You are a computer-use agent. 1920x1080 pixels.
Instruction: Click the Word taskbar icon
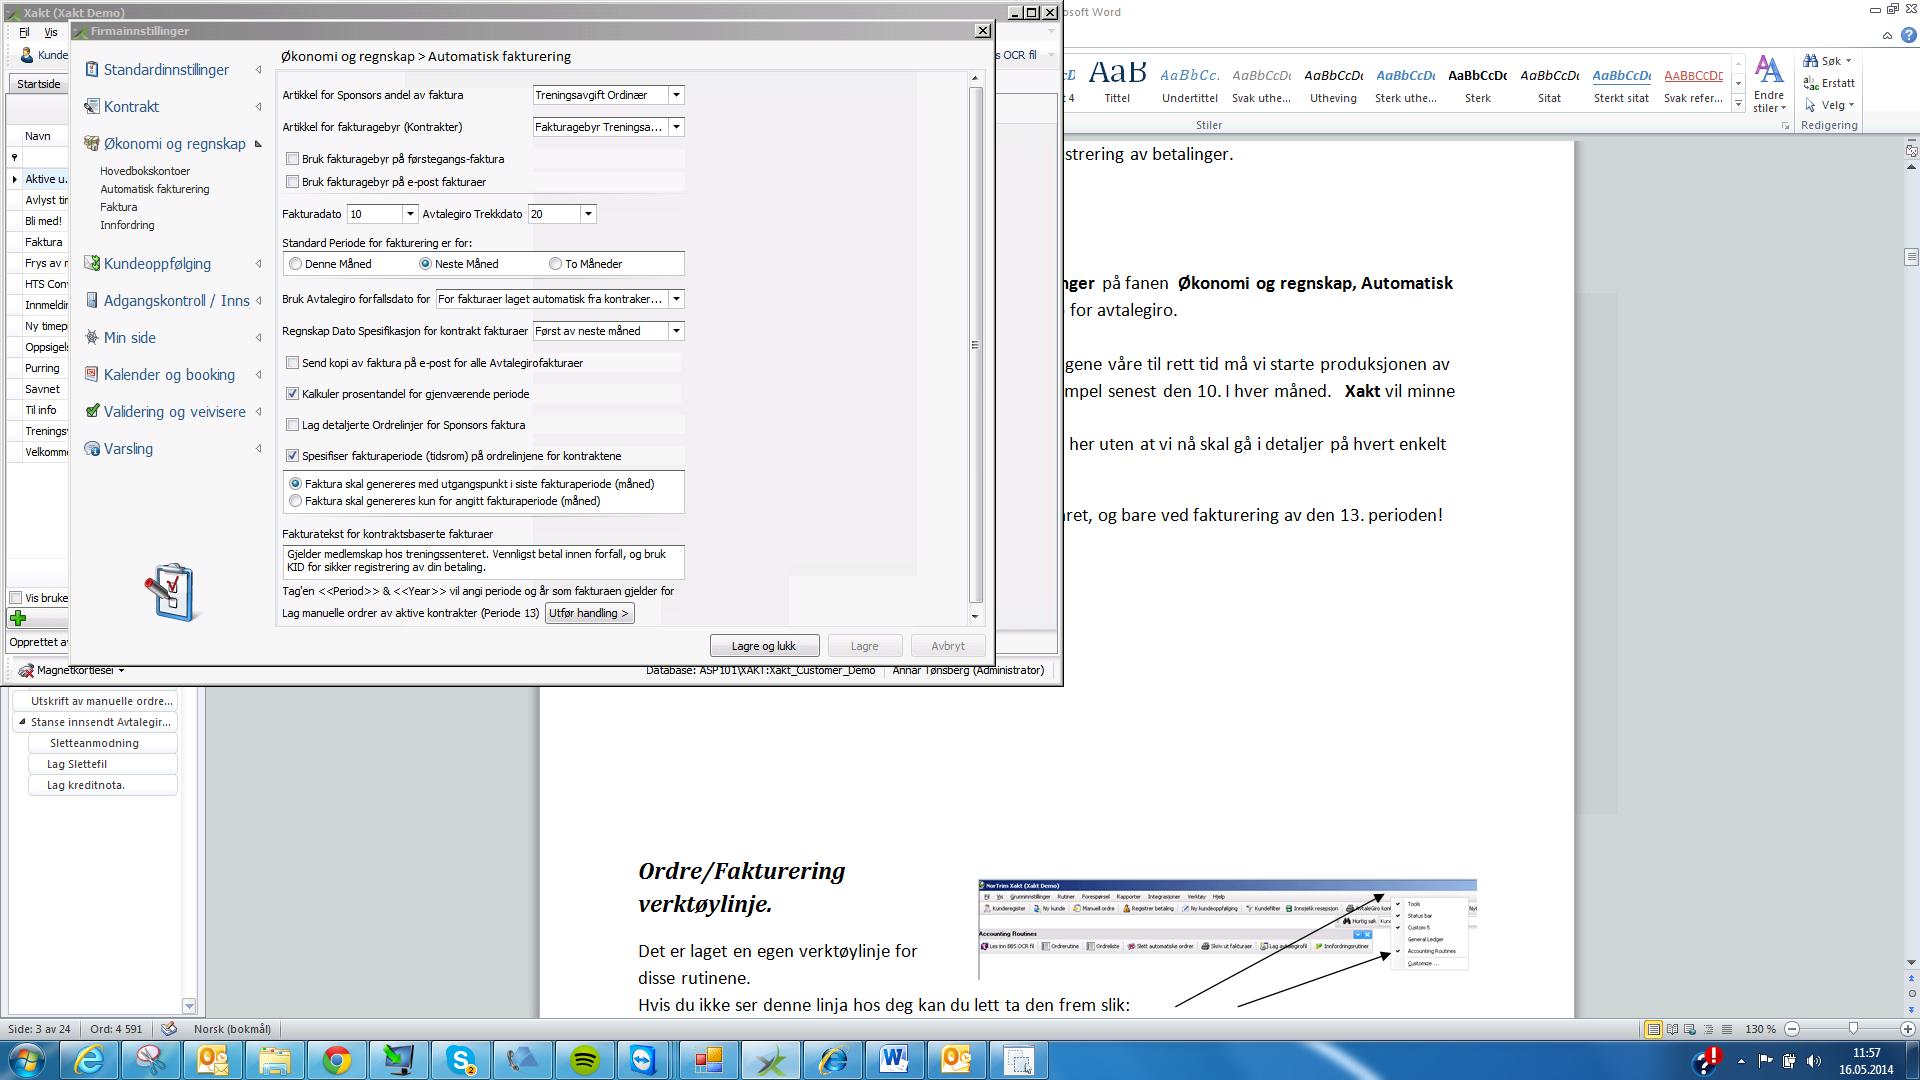(x=895, y=1060)
